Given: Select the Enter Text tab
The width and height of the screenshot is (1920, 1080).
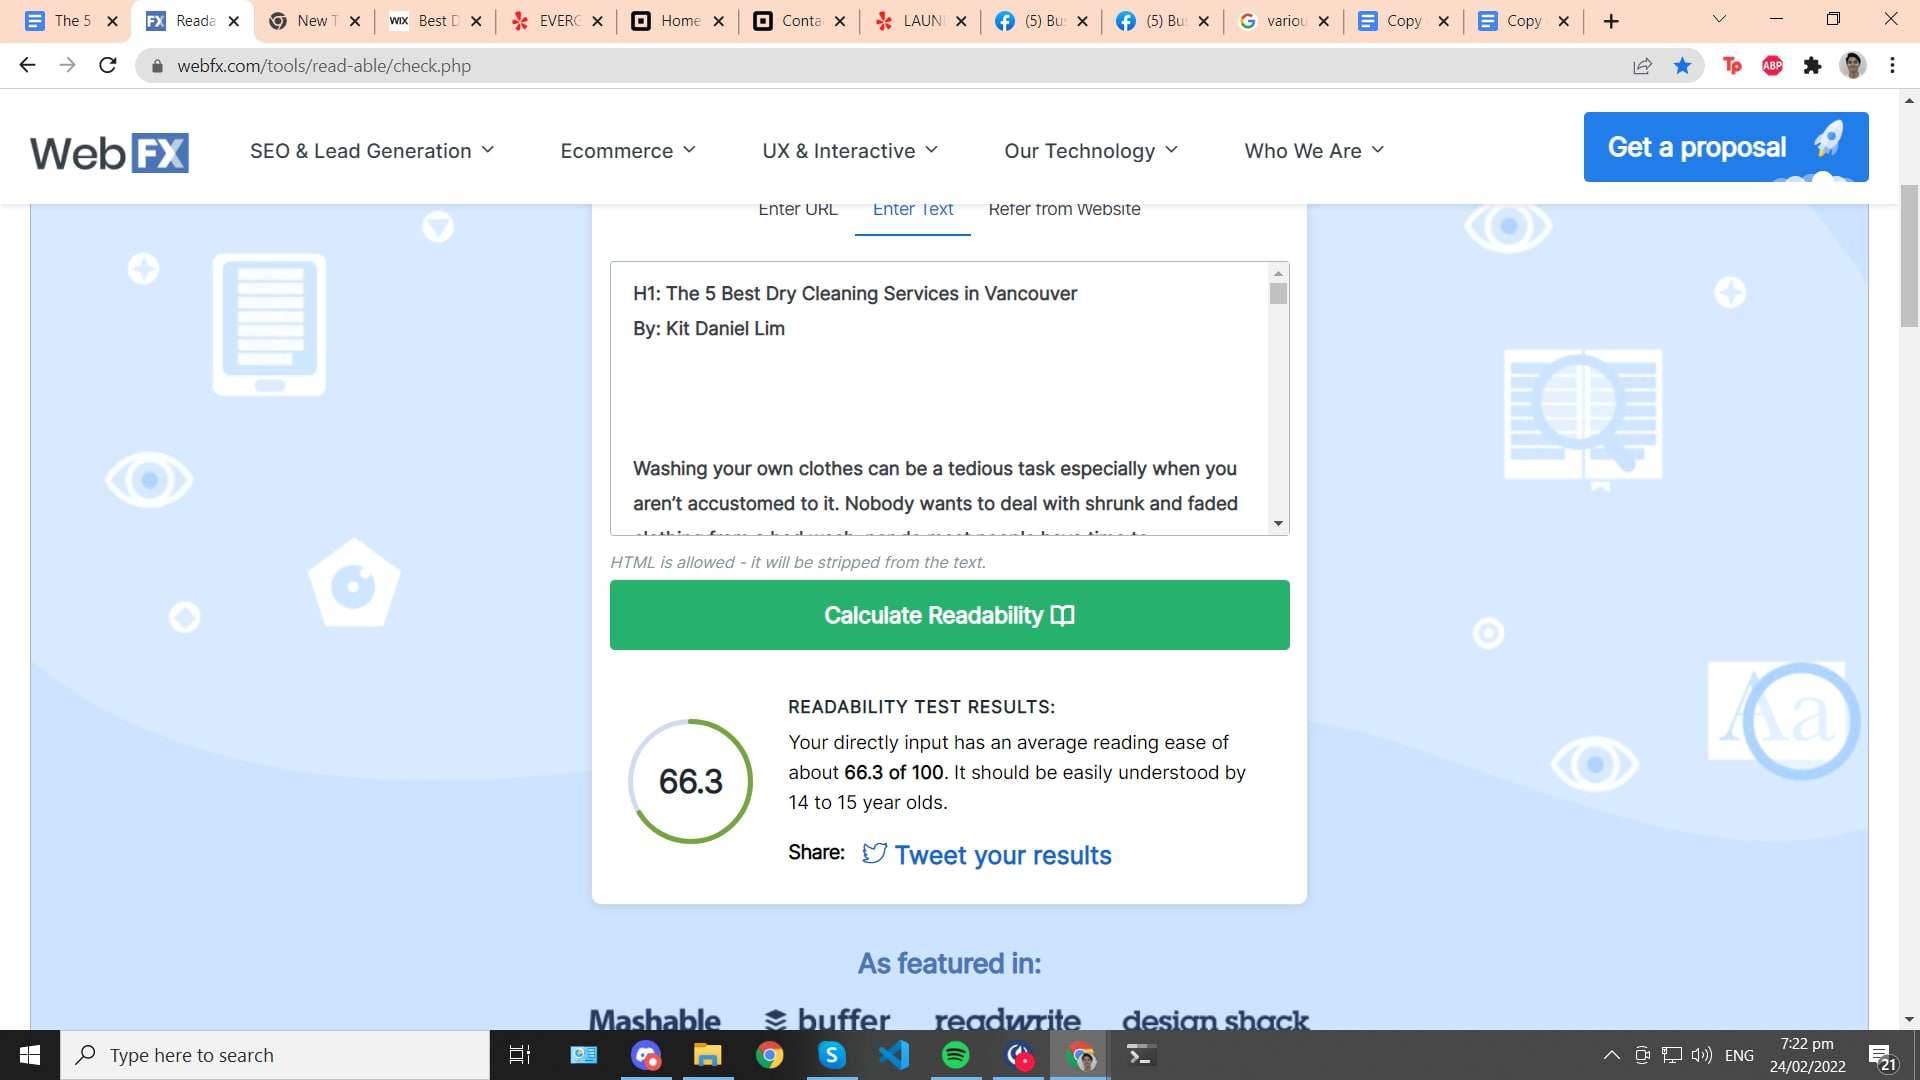Looking at the screenshot, I should pos(913,210).
